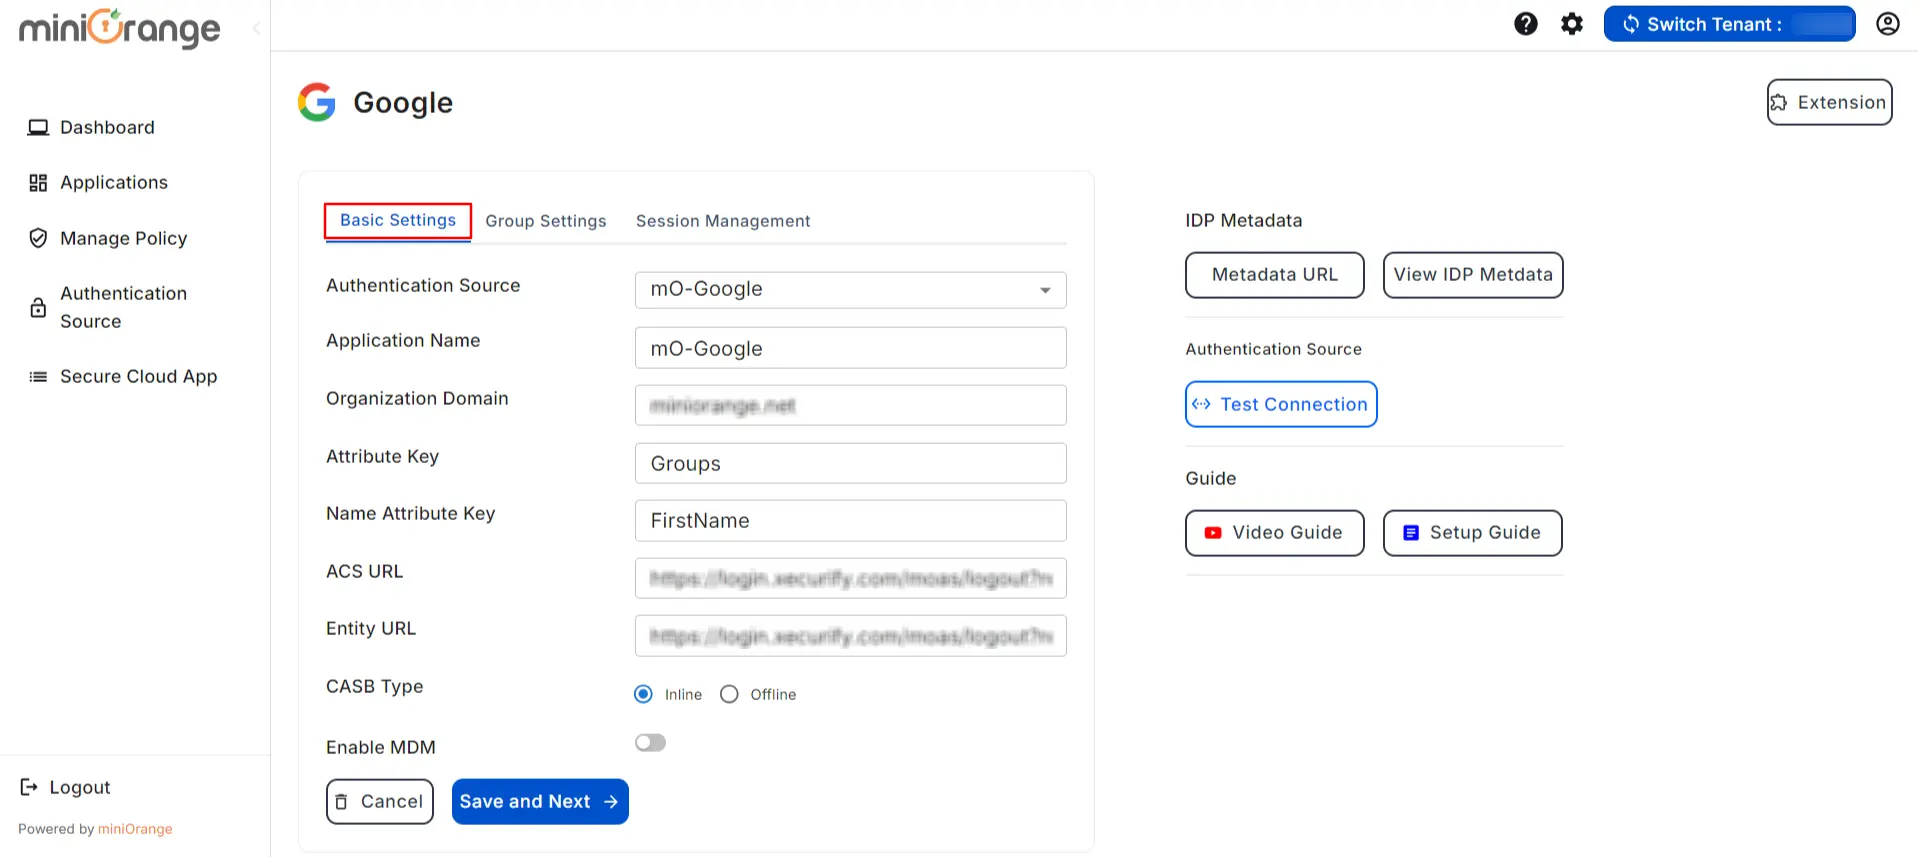Open Manage Policy in the sidebar
The image size is (1918, 857).
pyautogui.click(x=124, y=238)
